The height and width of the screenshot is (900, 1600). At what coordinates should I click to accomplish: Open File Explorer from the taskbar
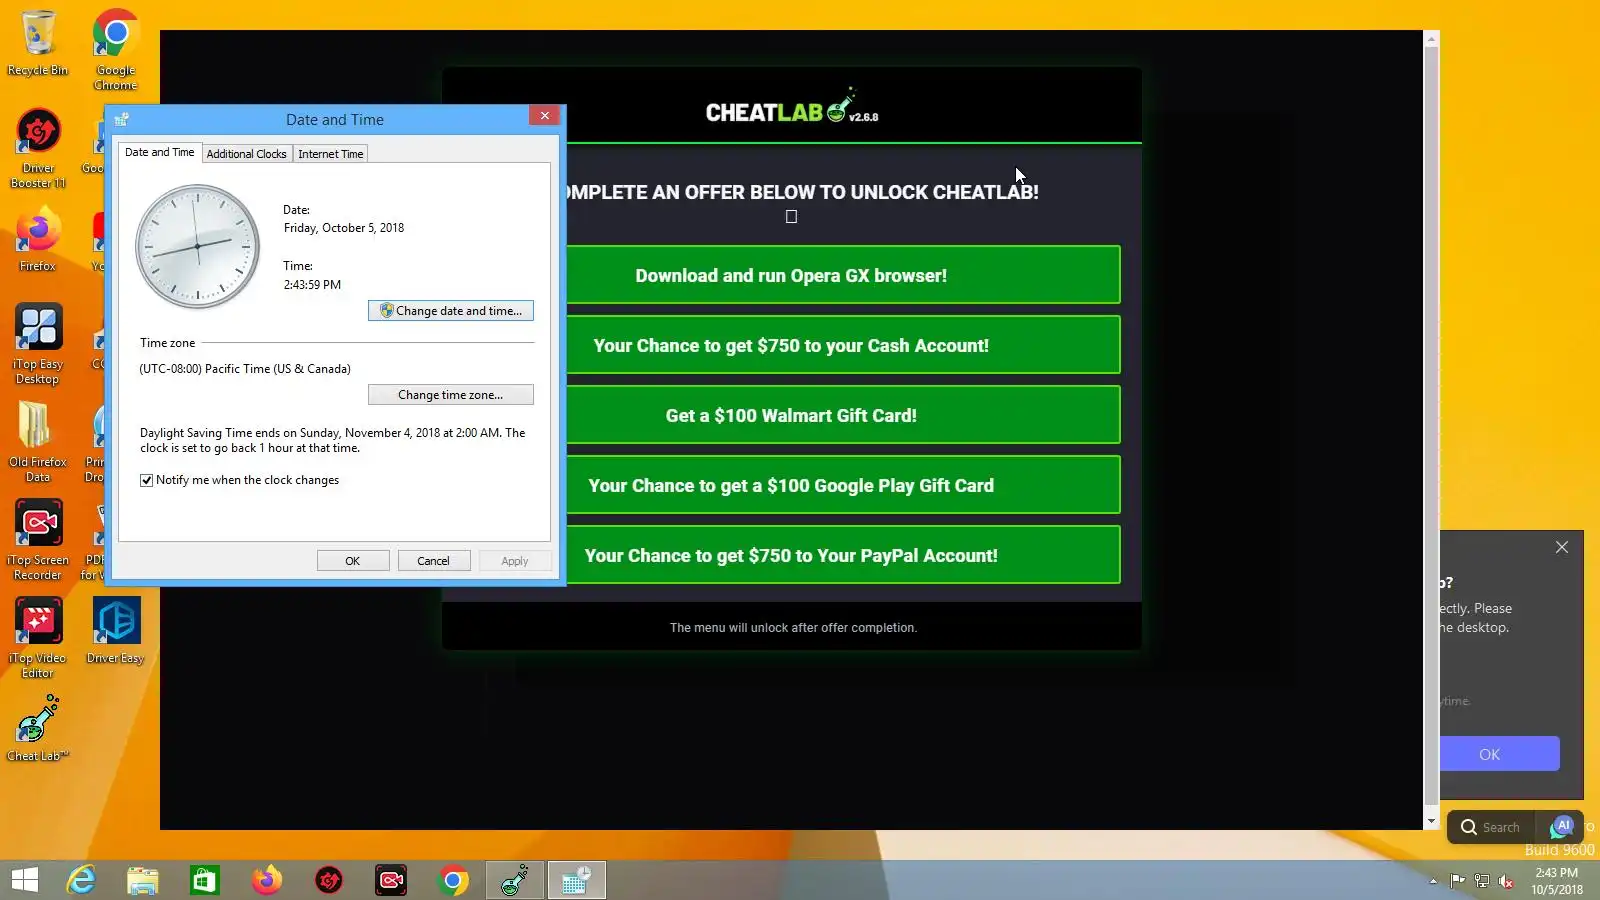pos(143,880)
